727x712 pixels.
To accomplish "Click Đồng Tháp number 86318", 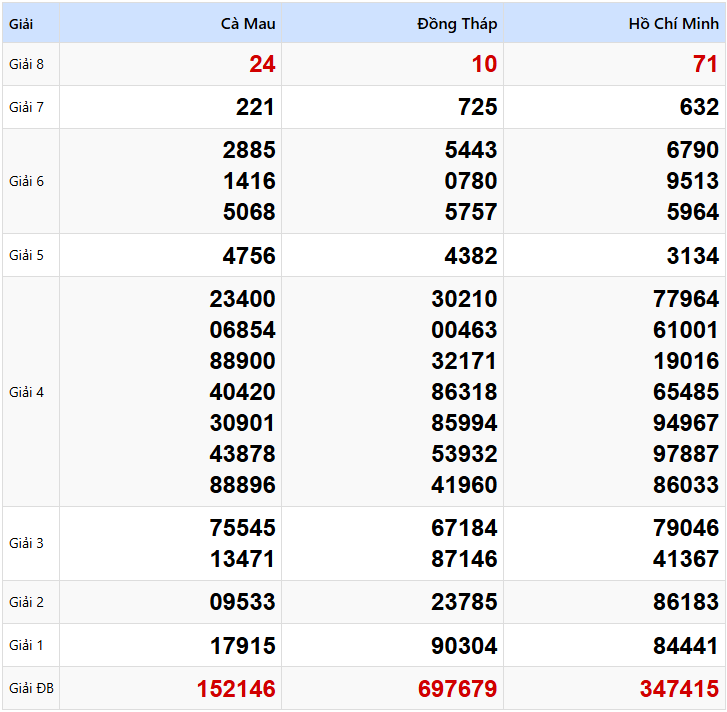I will coord(464,392).
